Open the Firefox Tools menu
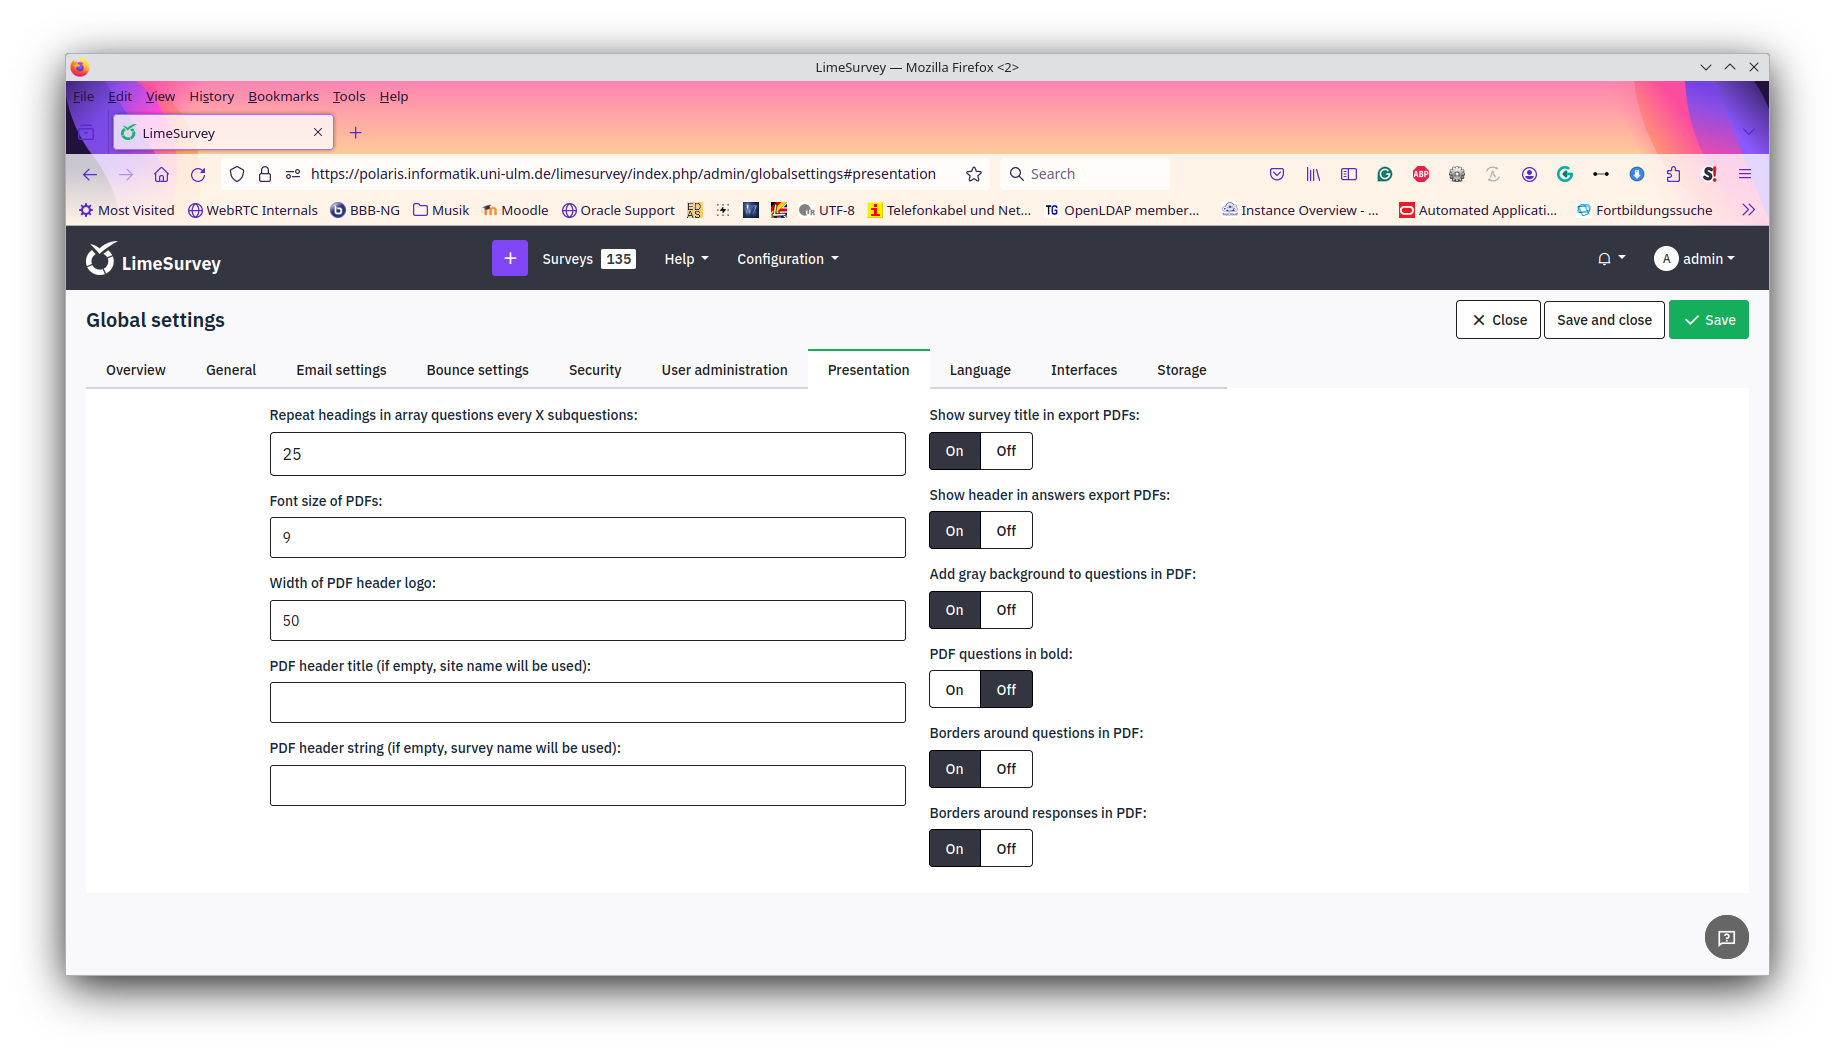 (349, 96)
